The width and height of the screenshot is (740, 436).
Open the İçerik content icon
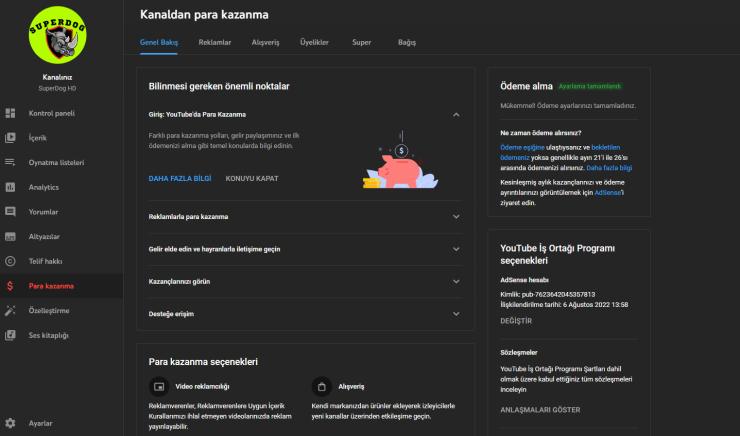(x=10, y=138)
